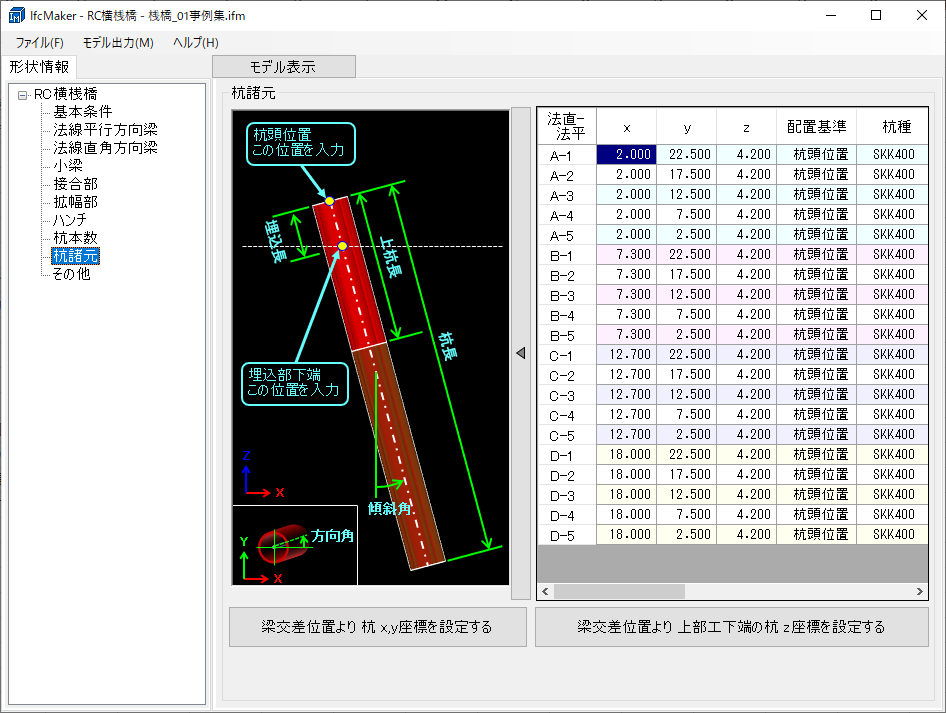The image size is (946, 713).
Task: Open 杭種 cell for row B-5
Action: (x=892, y=334)
